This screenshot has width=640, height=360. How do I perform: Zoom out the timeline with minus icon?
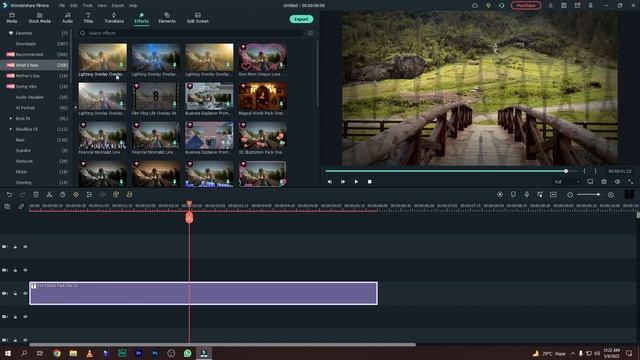coord(570,195)
